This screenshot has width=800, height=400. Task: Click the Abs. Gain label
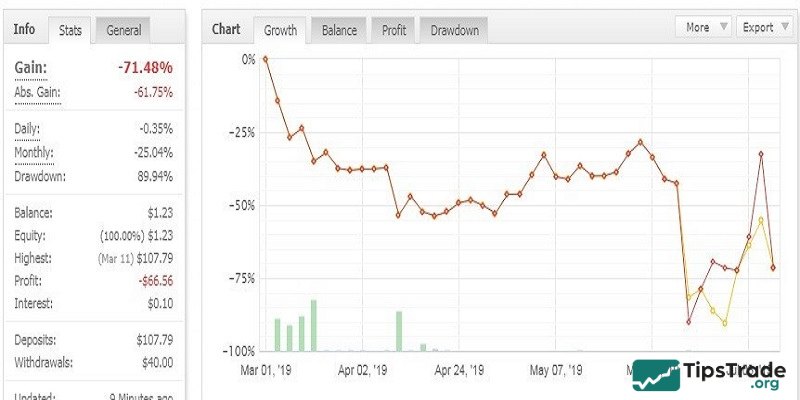[x=38, y=92]
